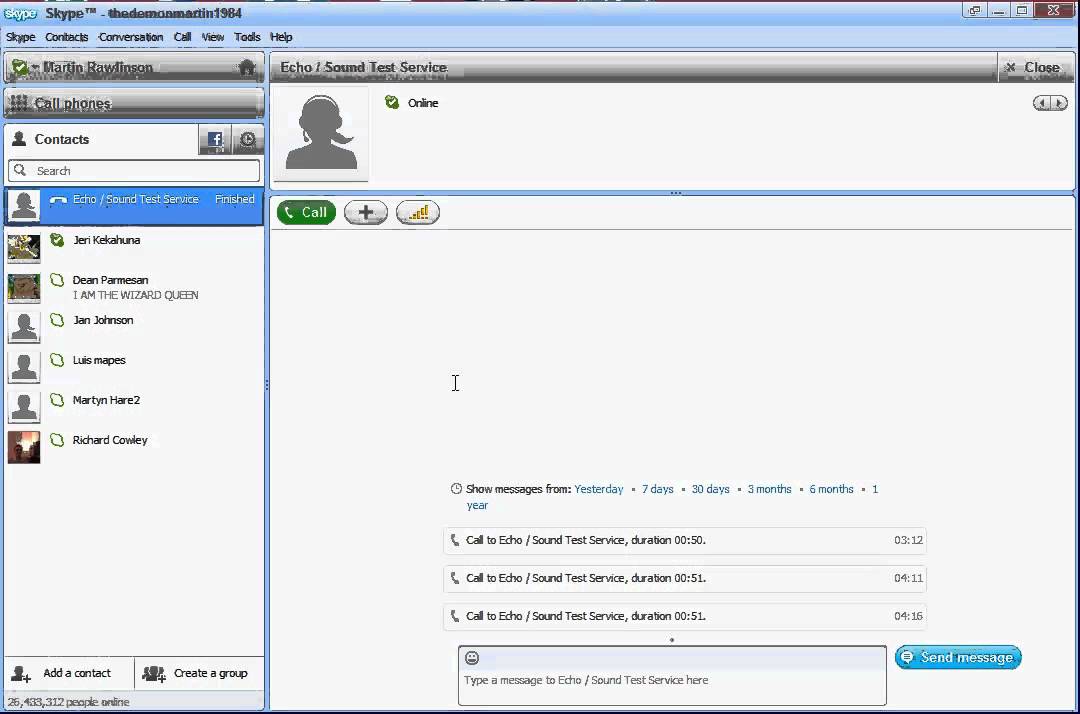Select contact Richard Cowley

click(134, 447)
